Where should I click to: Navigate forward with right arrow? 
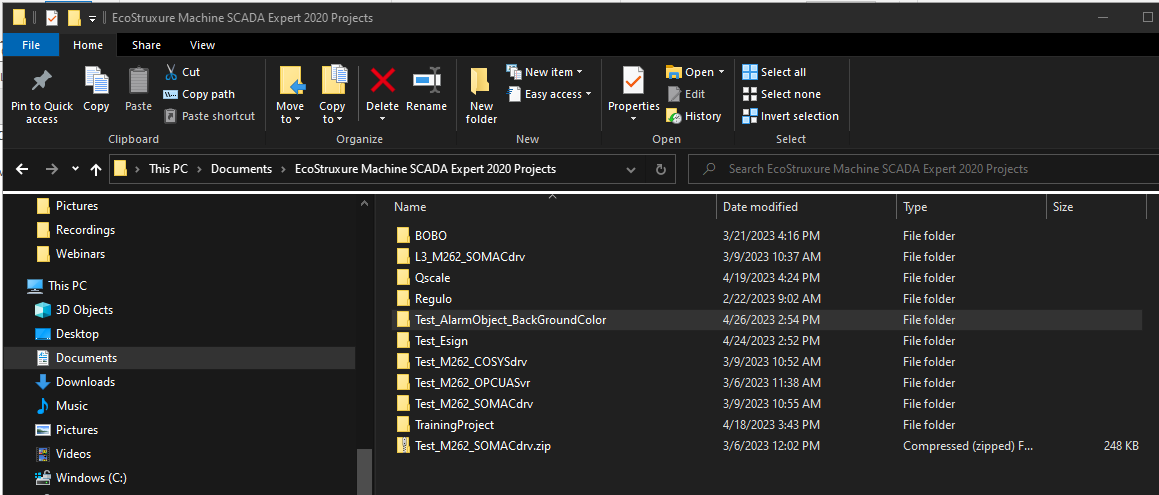pyautogui.click(x=51, y=169)
